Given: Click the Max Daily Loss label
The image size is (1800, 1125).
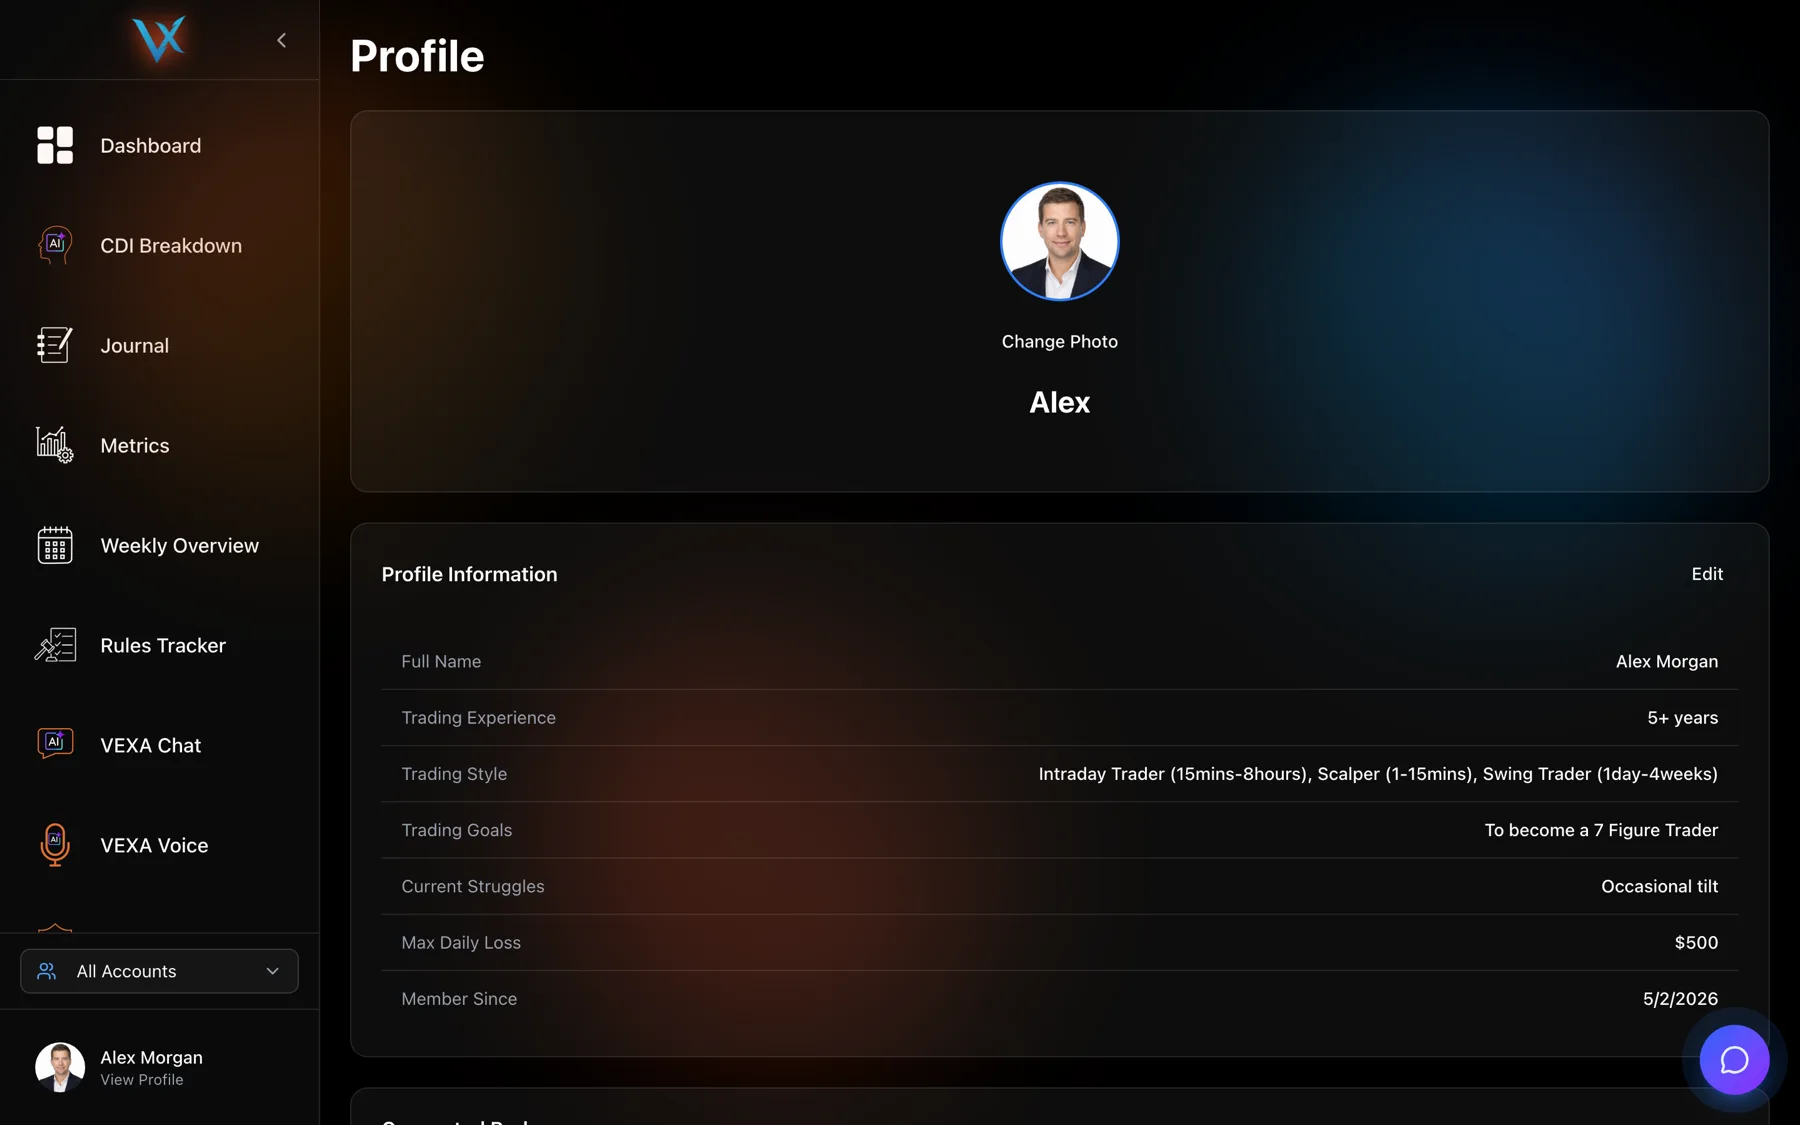Looking at the screenshot, I should point(461,943).
